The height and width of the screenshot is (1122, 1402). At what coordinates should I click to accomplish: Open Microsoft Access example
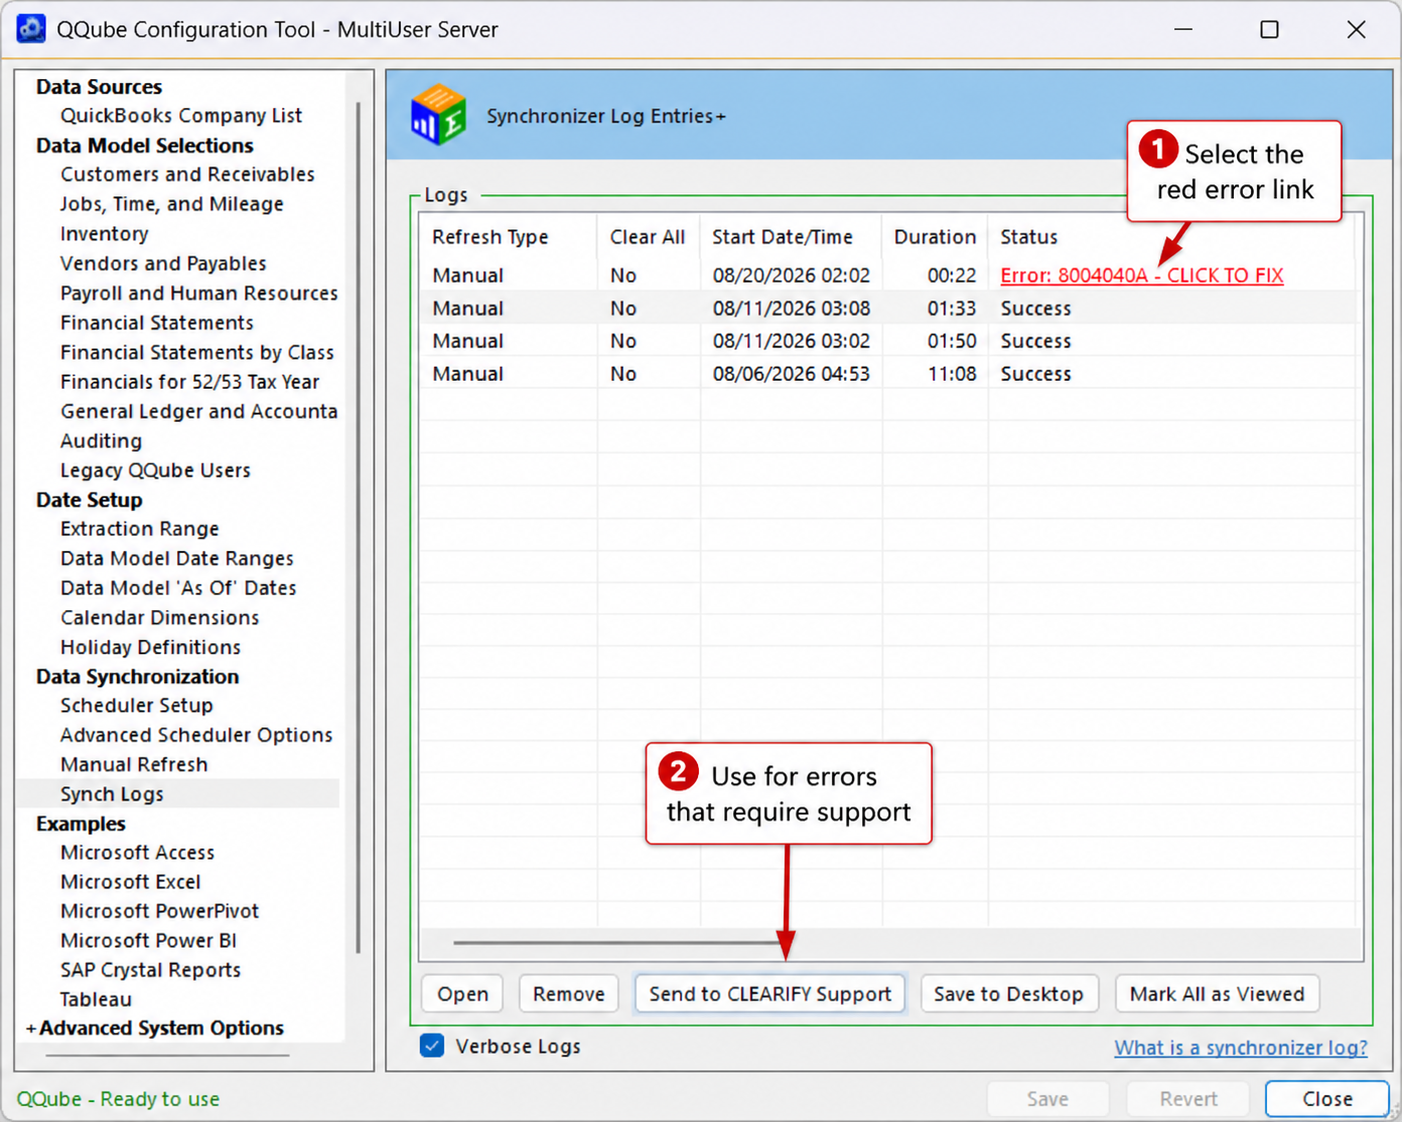click(137, 853)
